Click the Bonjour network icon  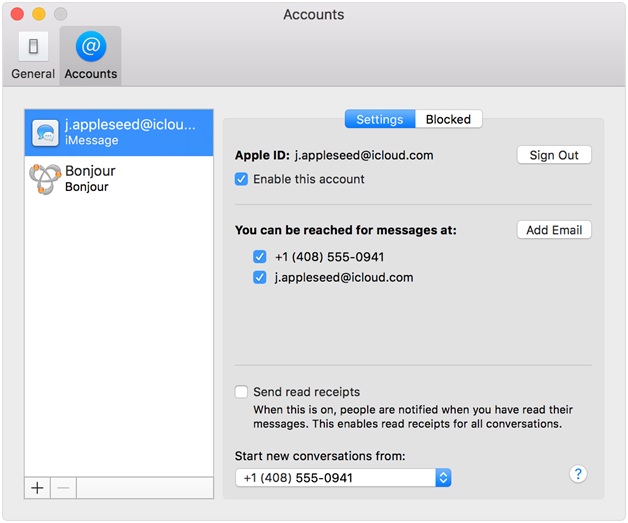click(x=45, y=179)
